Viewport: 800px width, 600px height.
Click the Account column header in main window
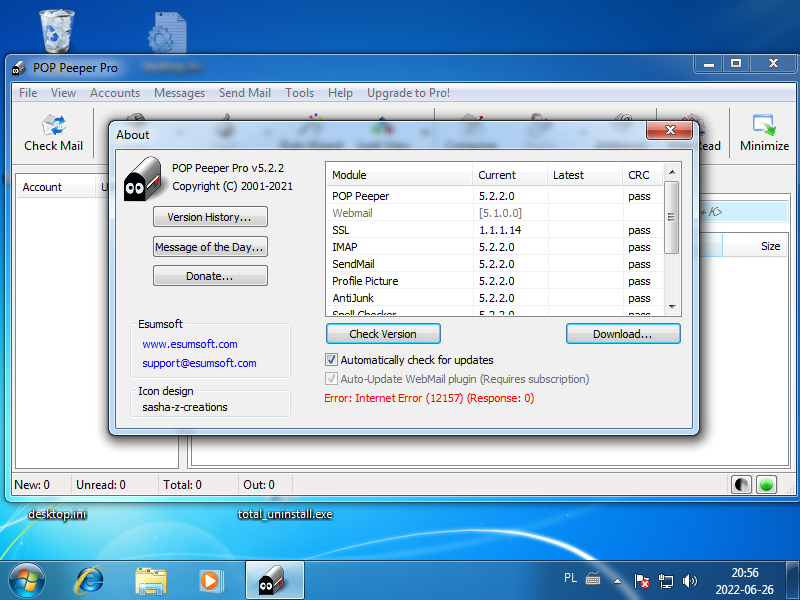point(56,187)
